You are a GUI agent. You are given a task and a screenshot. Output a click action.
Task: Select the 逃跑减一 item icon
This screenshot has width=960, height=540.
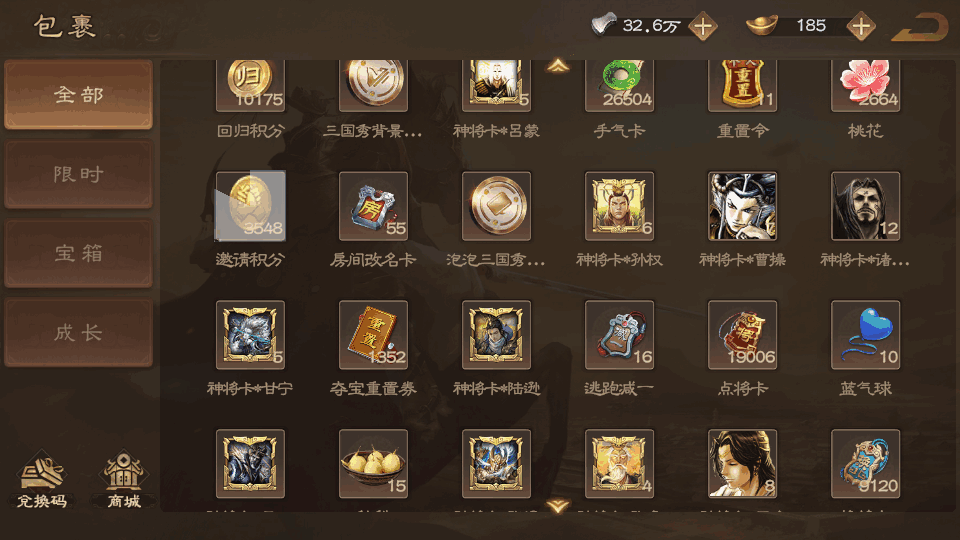[x=620, y=335]
